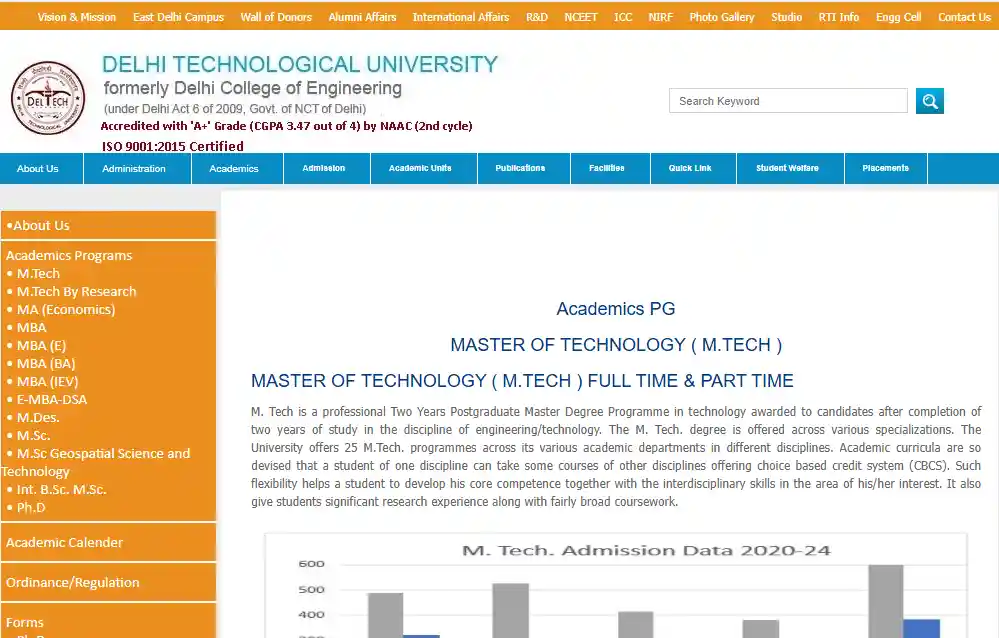This screenshot has height=638, width=999.
Task: Visit the Contact Us page
Action: 964,17
